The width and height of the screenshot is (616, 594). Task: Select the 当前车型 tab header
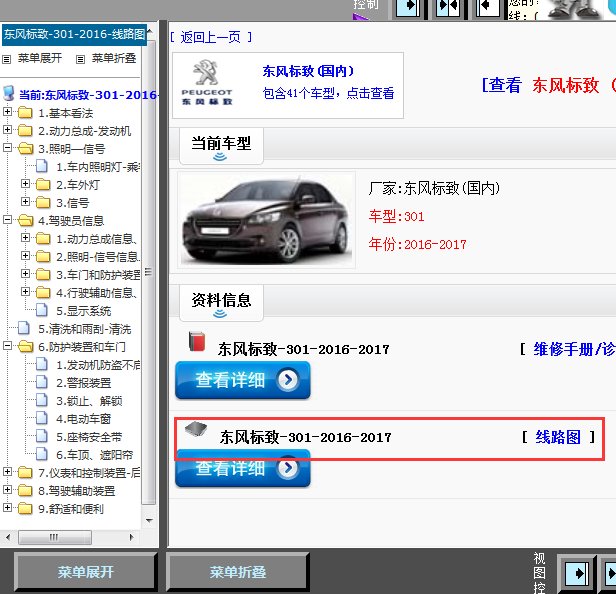221,146
